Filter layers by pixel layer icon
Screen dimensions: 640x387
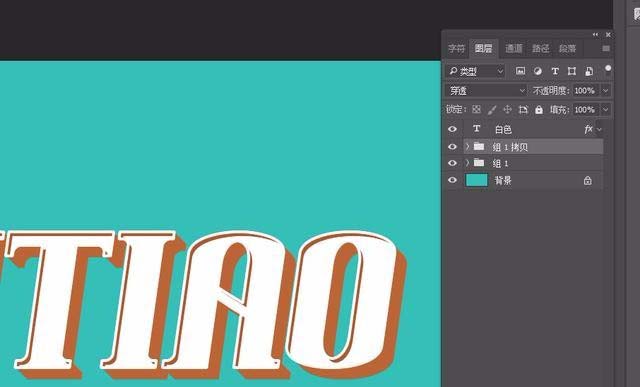520,71
